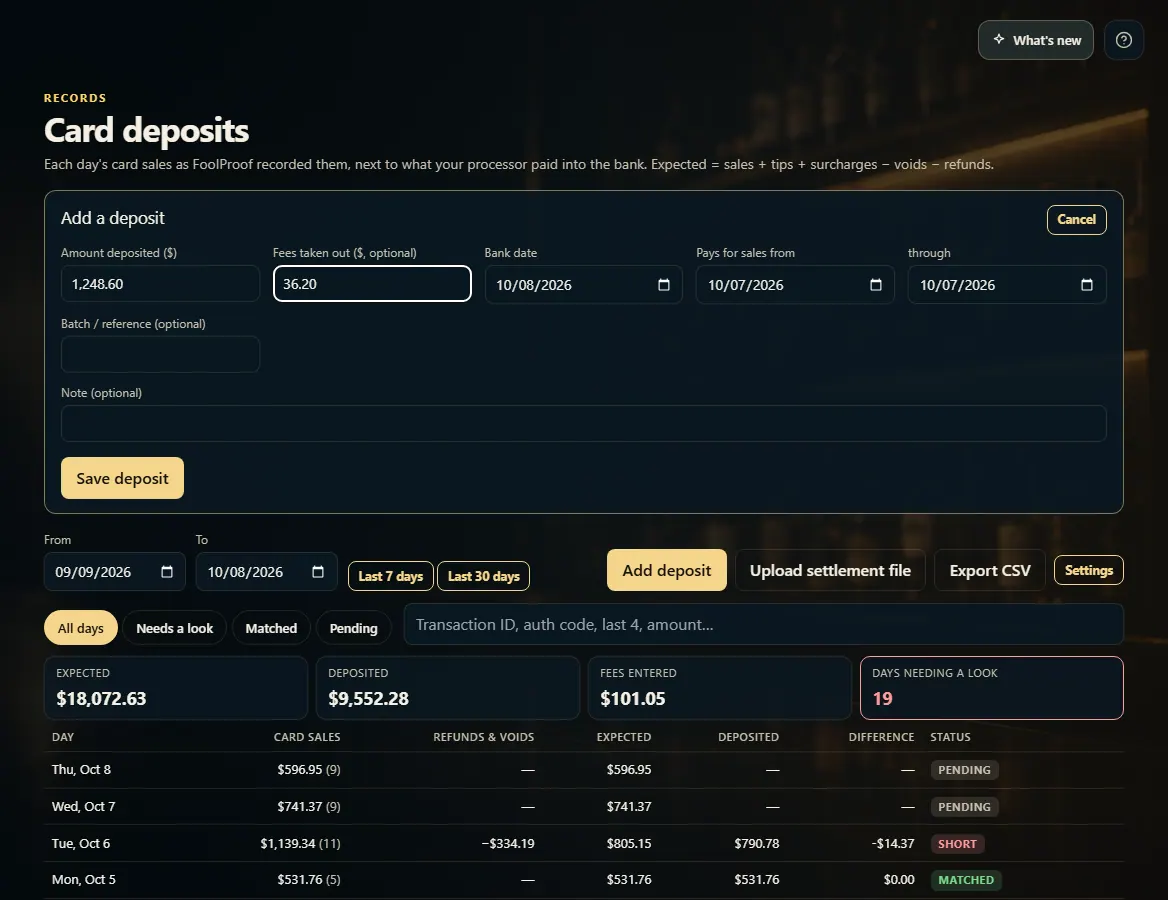Click the SHORT status badge
This screenshot has width=1168, height=900.
pos(957,844)
